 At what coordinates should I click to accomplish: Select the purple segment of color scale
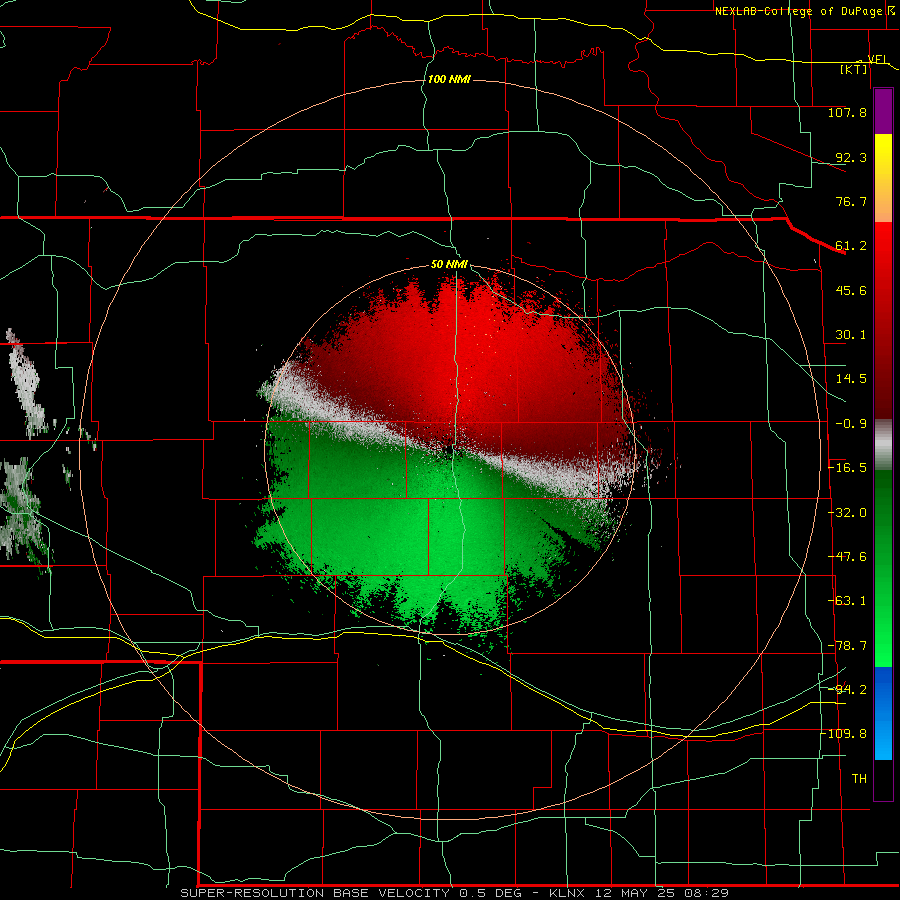(883, 112)
